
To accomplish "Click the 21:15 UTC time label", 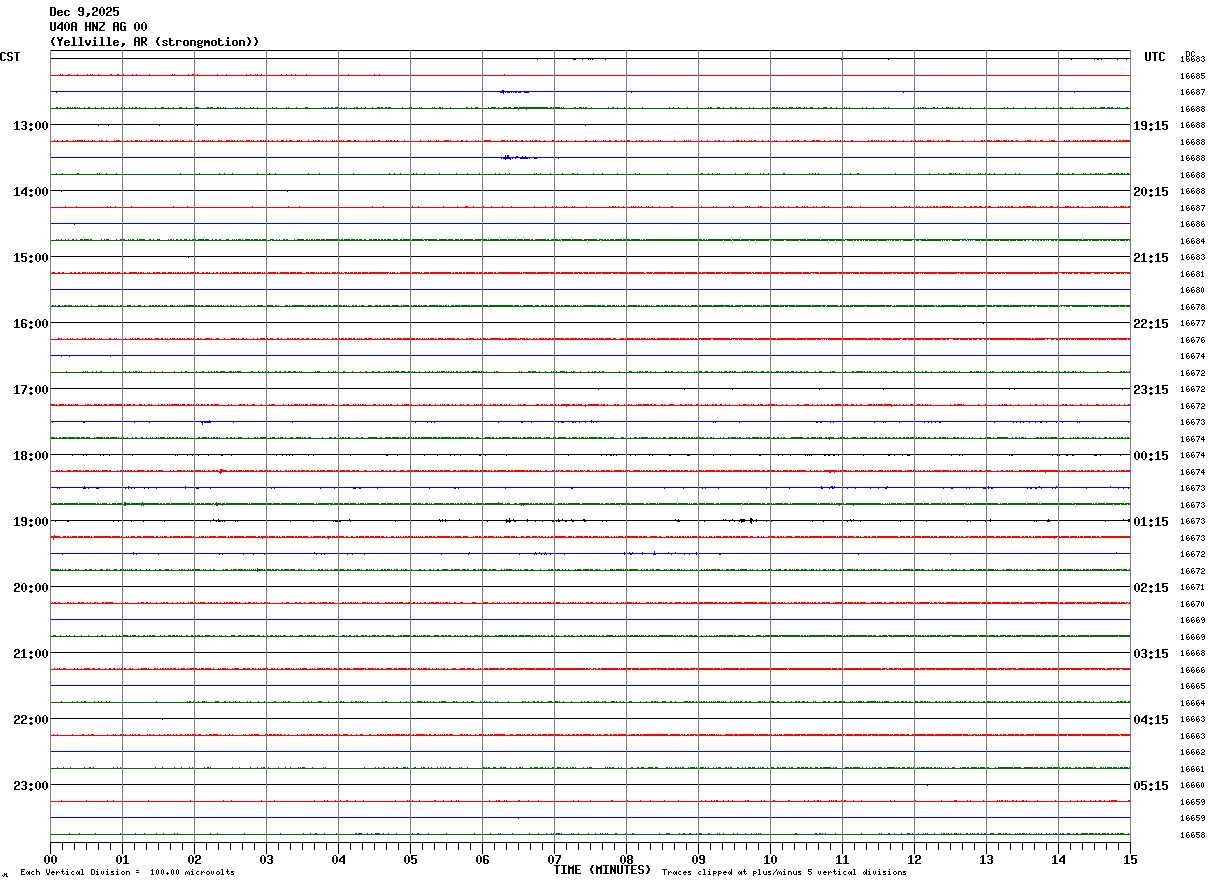I will click(1151, 258).
